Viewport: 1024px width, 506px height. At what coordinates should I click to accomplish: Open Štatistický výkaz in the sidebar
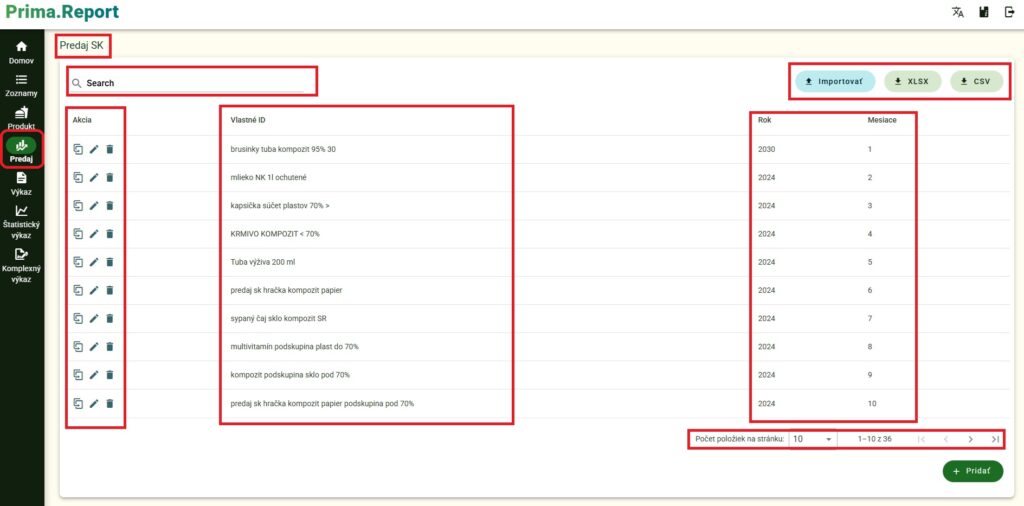(21, 221)
